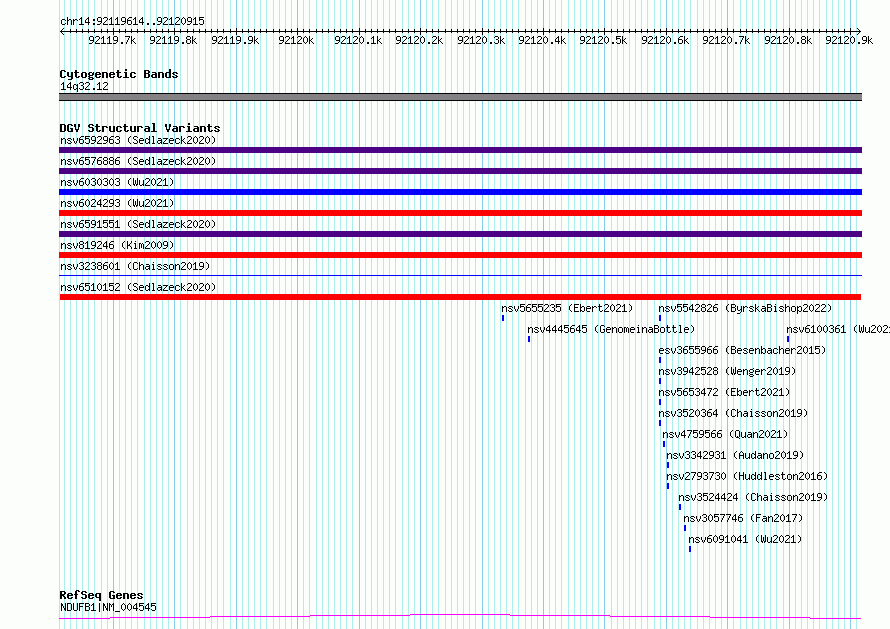Click the thin blue line under nsv3238601
The width and height of the screenshot is (890, 629).
coord(460,276)
